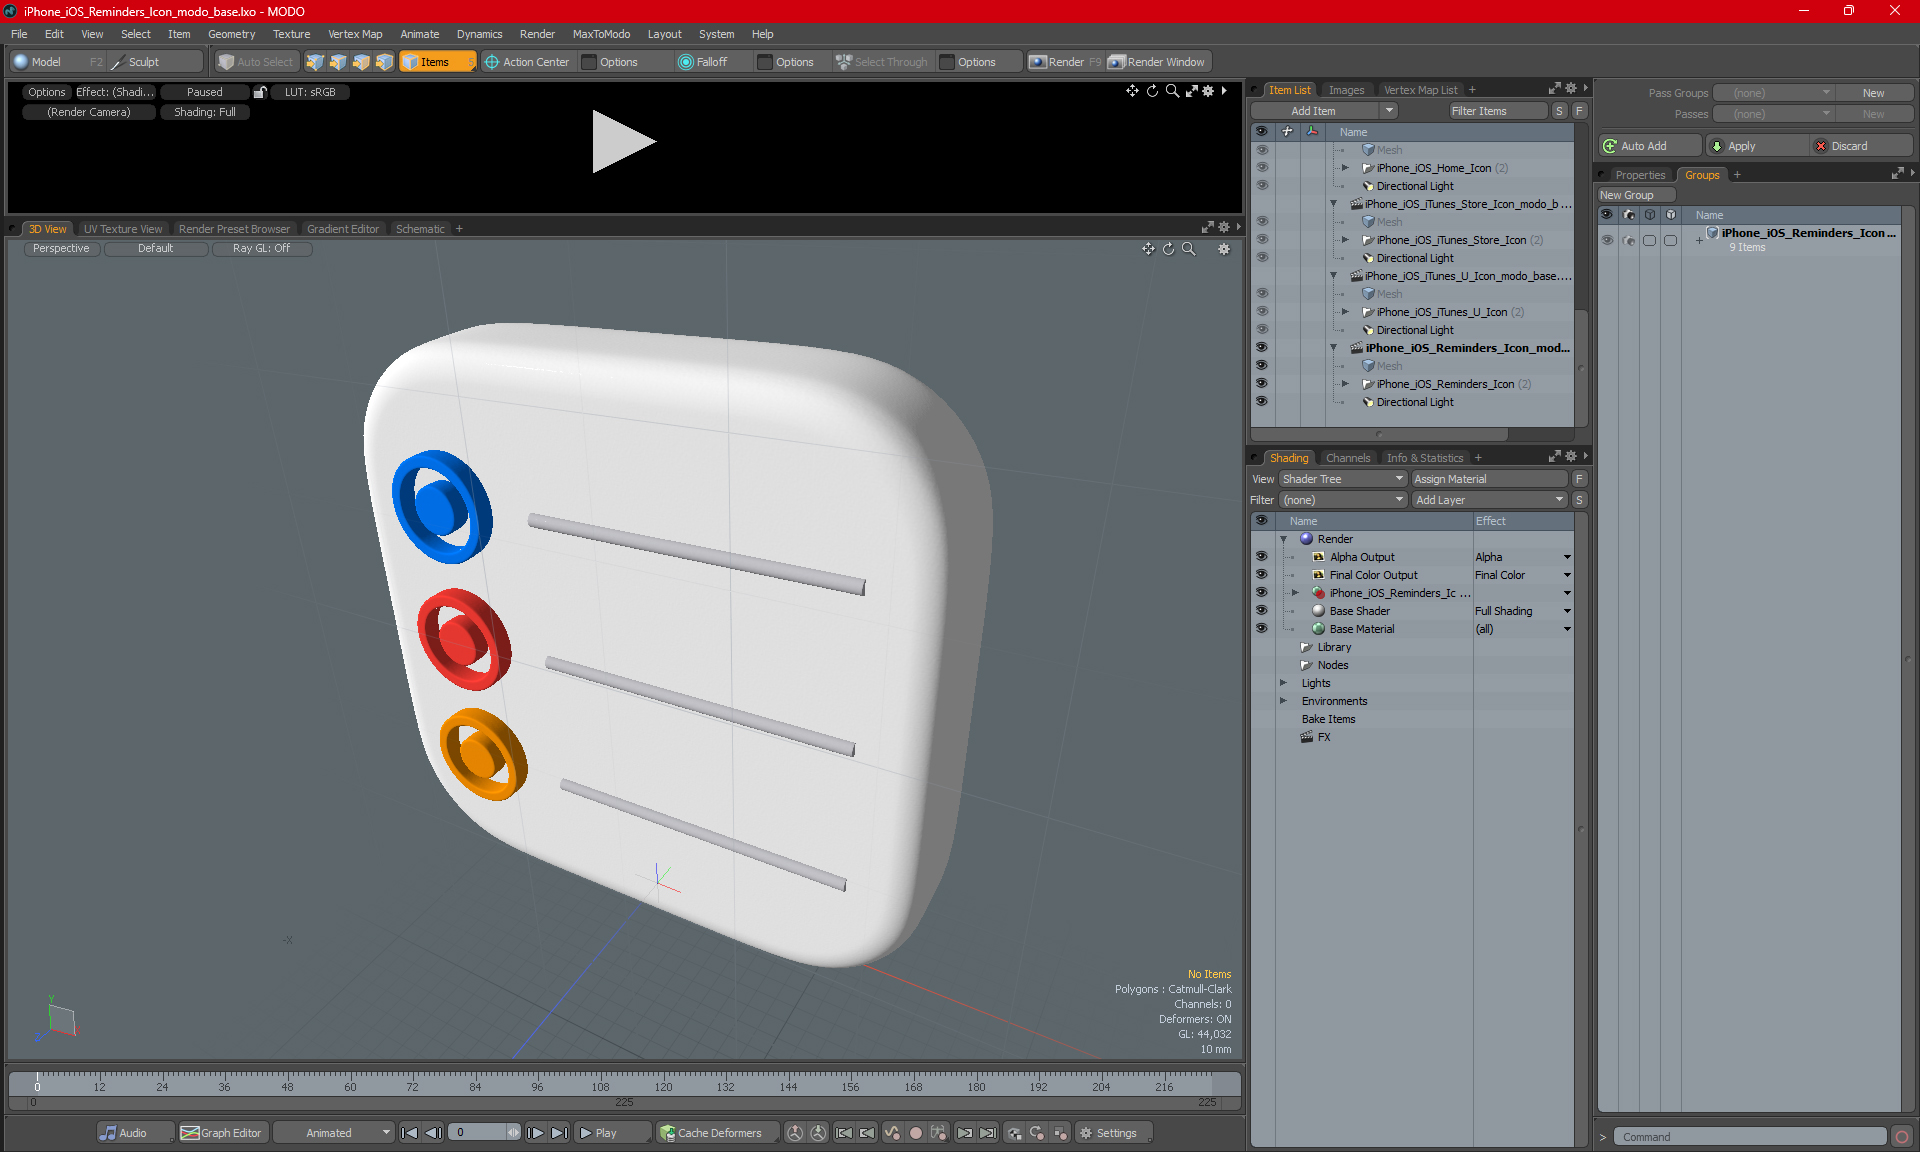The width and height of the screenshot is (1920, 1152).
Task: Open the Geometry menu
Action: pyautogui.click(x=231, y=34)
